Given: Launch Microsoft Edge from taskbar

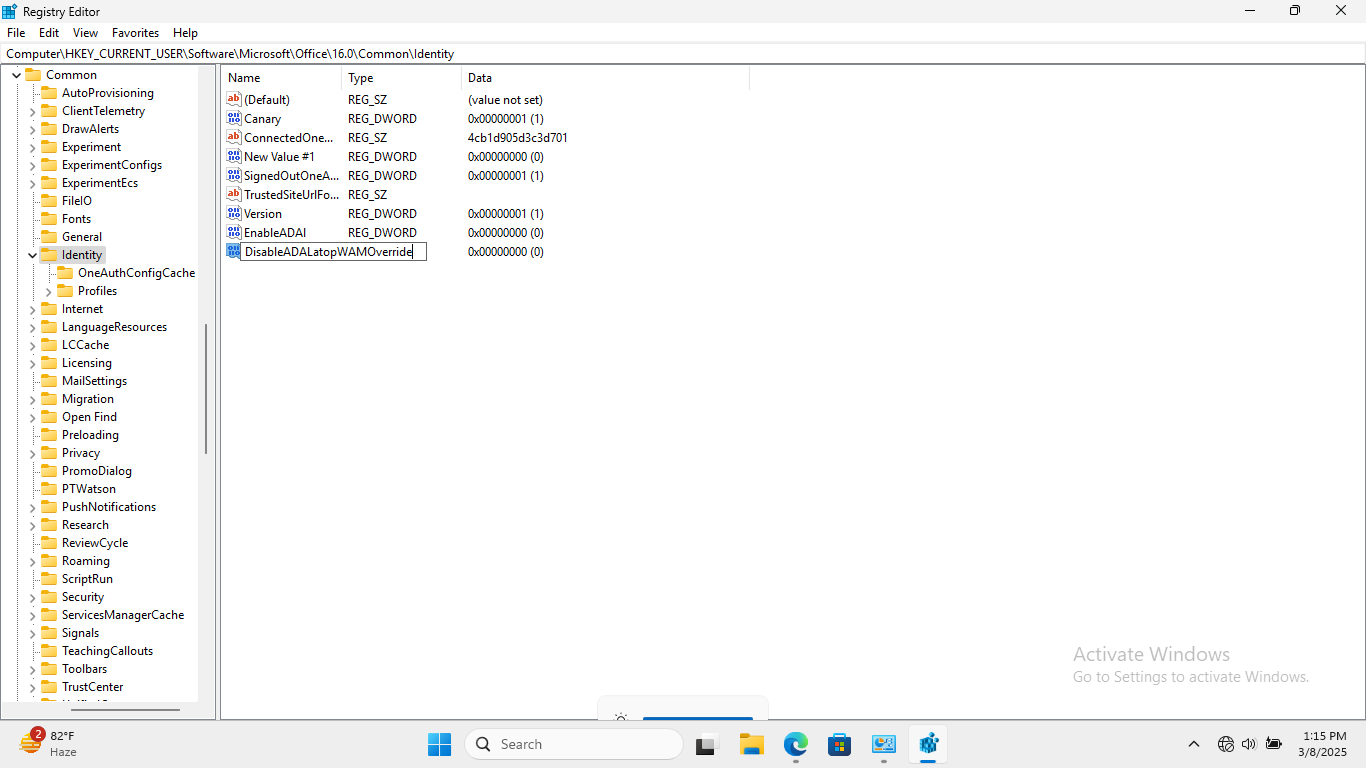Looking at the screenshot, I should click(795, 744).
